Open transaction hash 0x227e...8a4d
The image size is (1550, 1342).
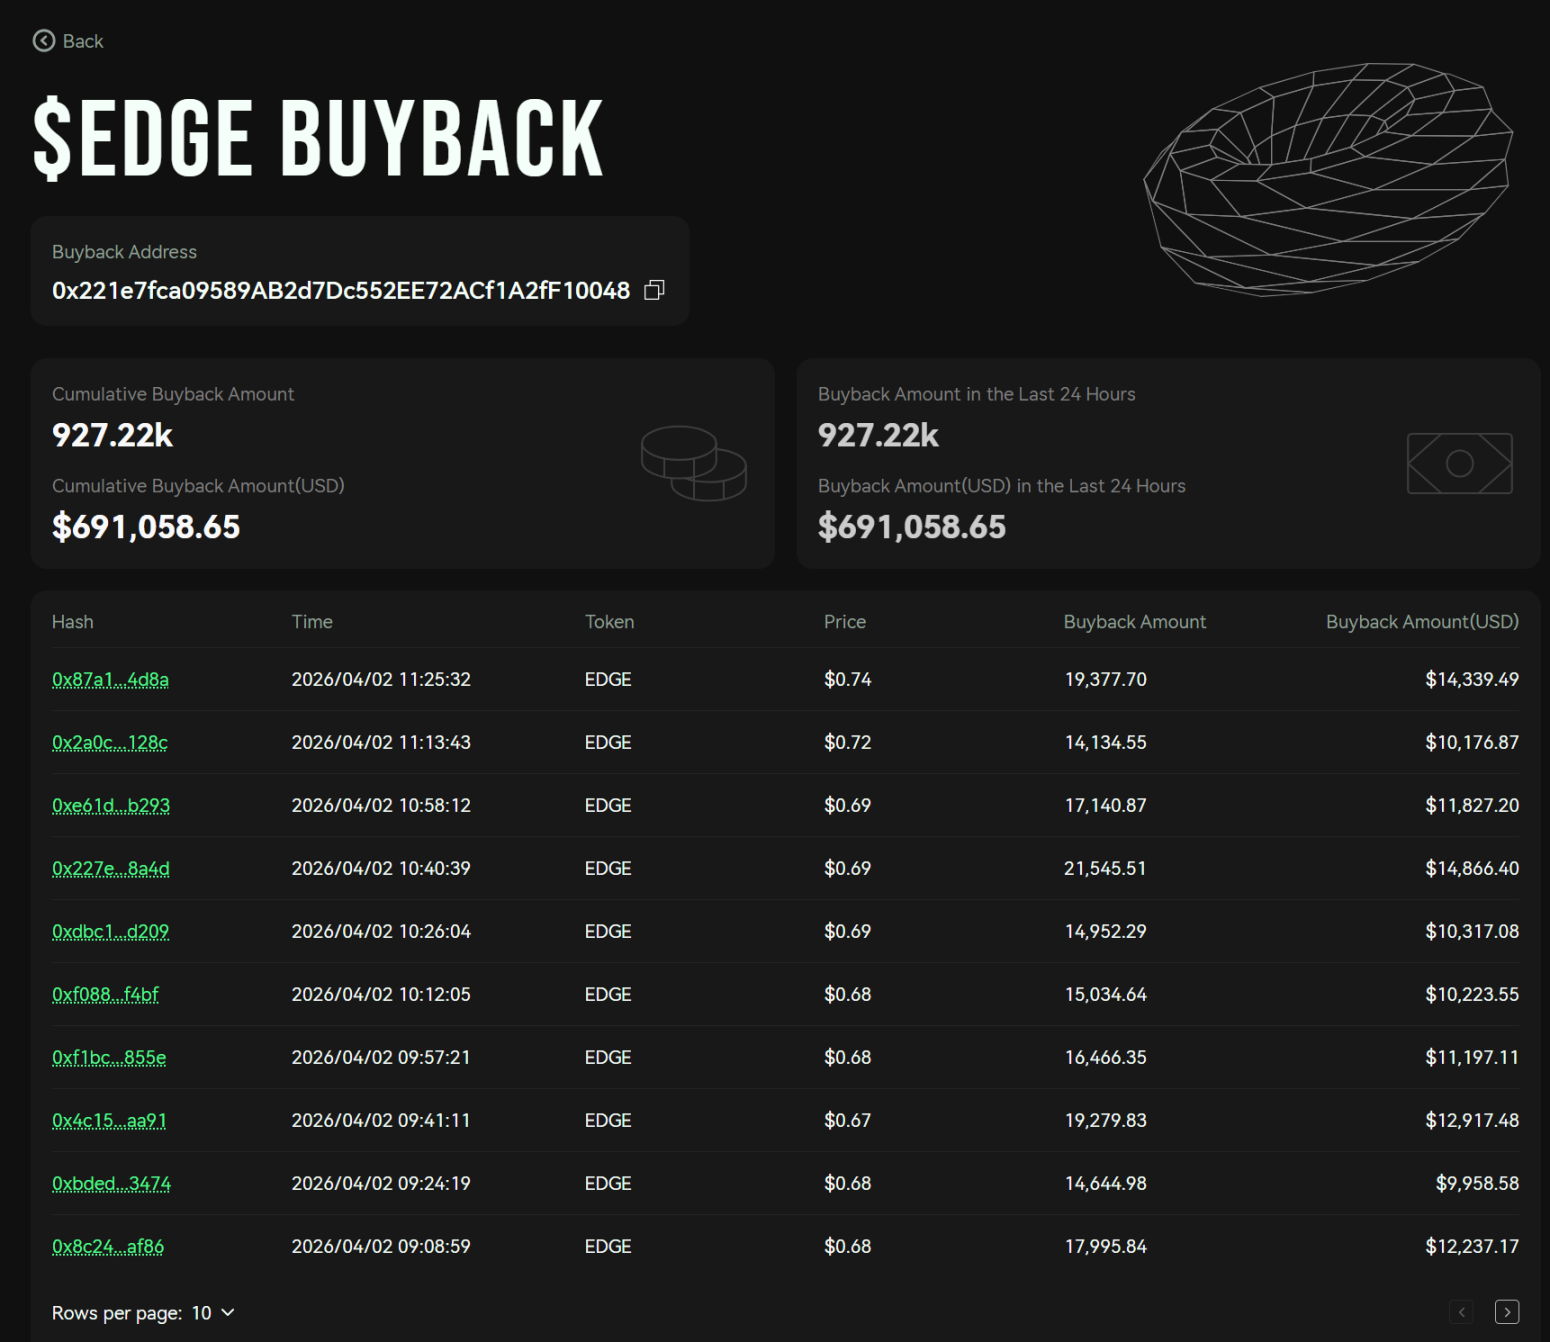111,869
